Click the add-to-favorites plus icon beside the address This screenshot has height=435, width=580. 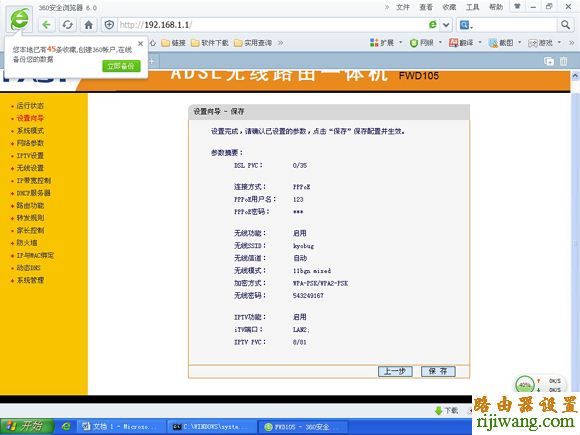(x=109, y=25)
